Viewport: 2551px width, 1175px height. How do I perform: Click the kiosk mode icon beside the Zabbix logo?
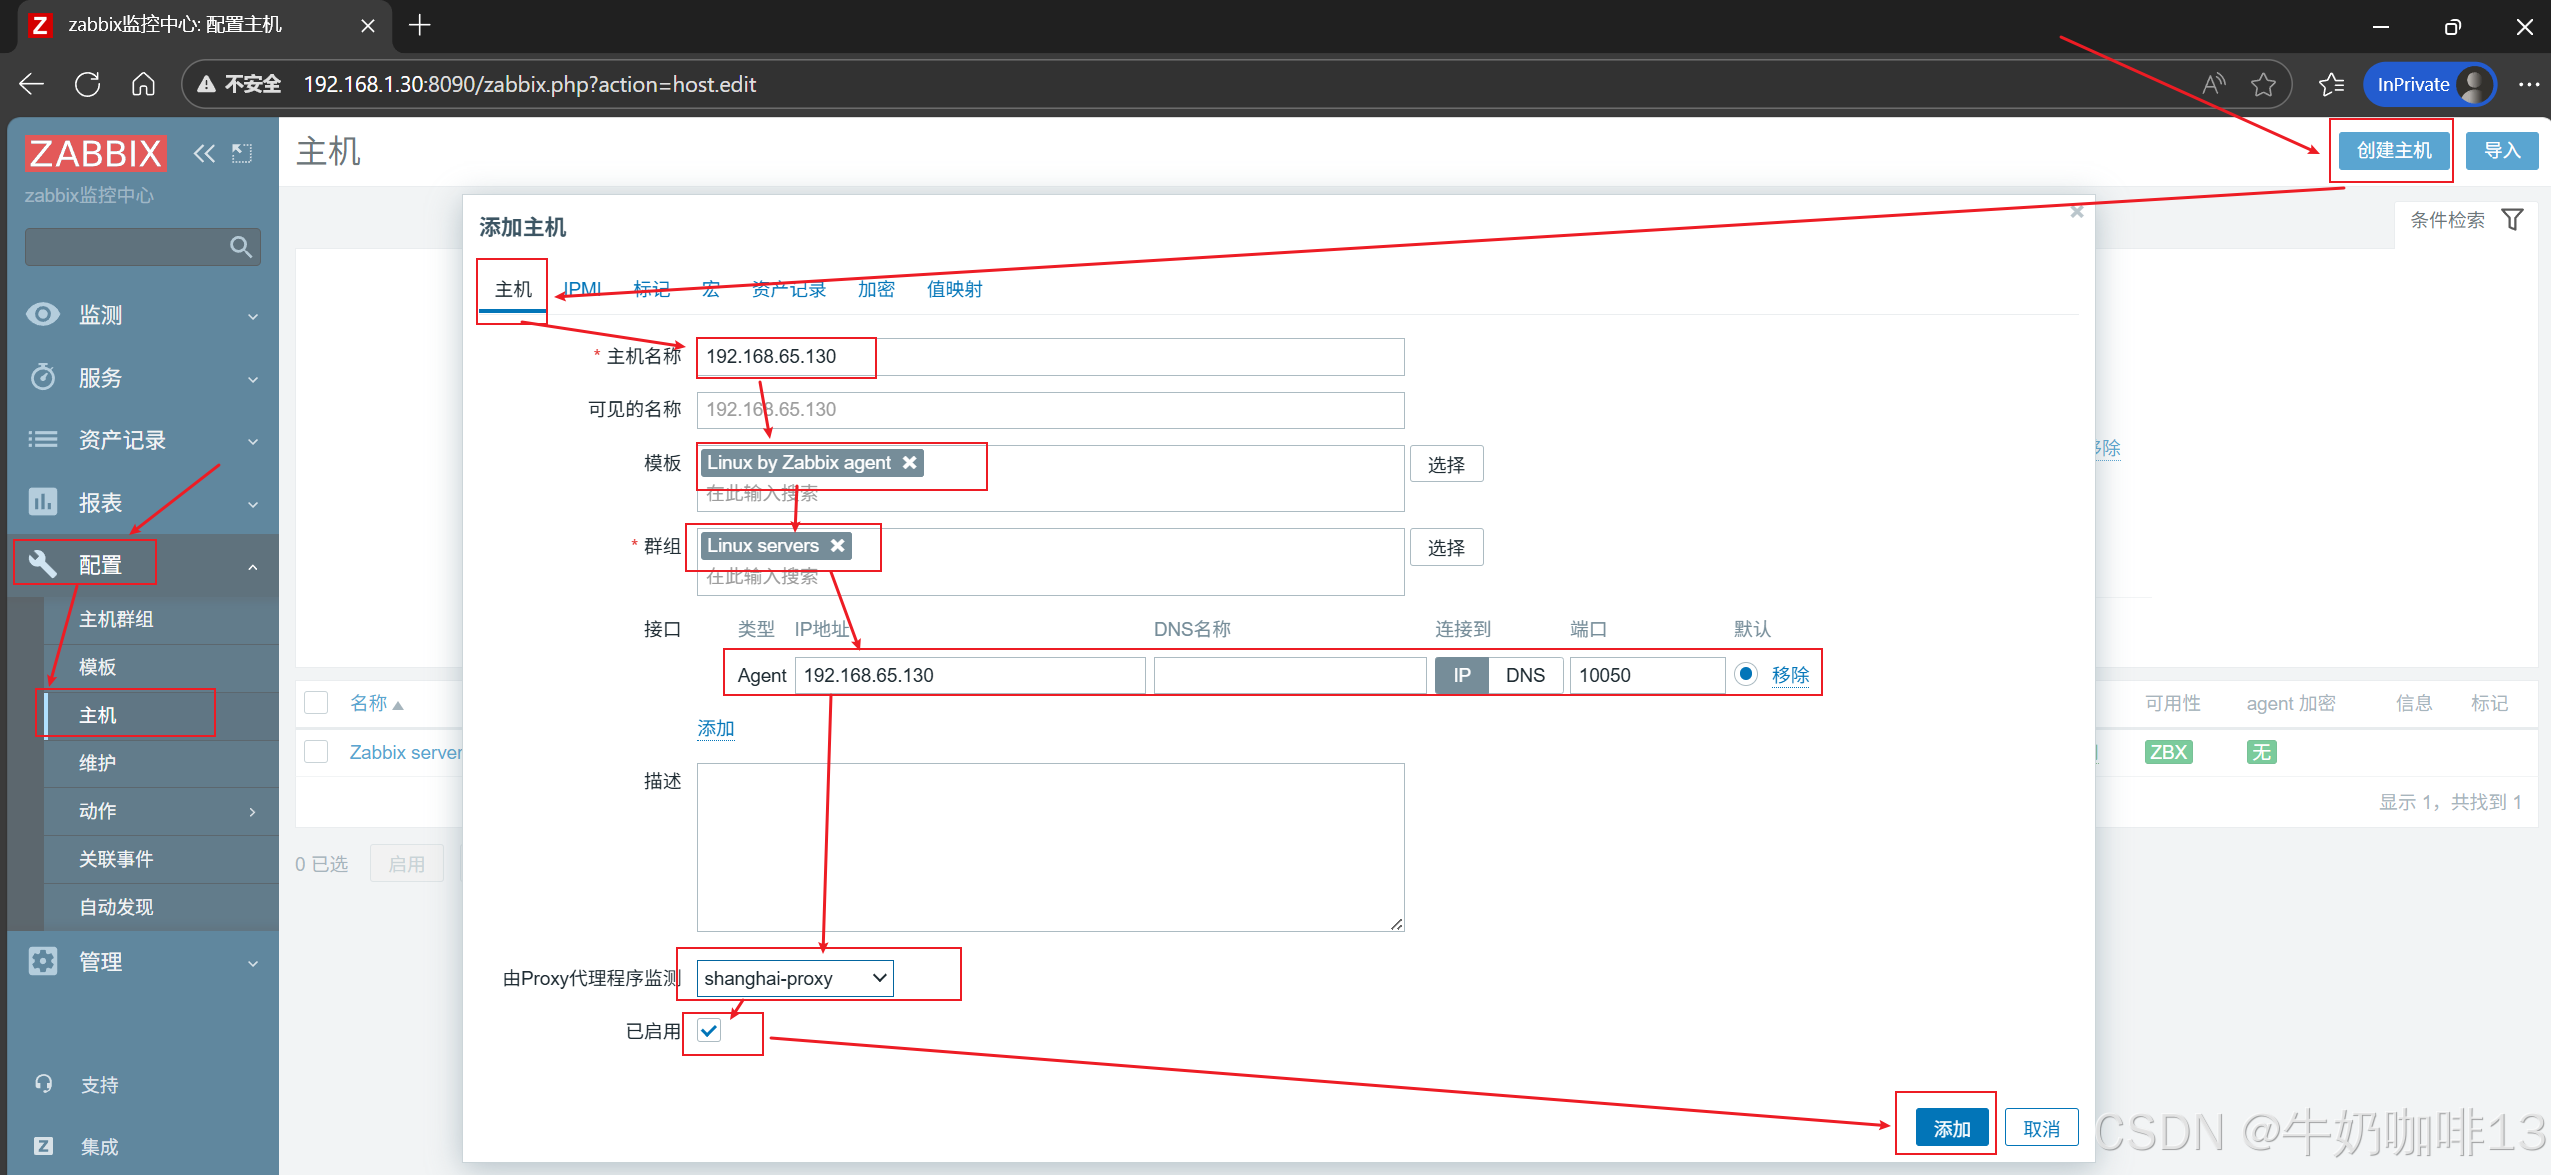(242, 153)
